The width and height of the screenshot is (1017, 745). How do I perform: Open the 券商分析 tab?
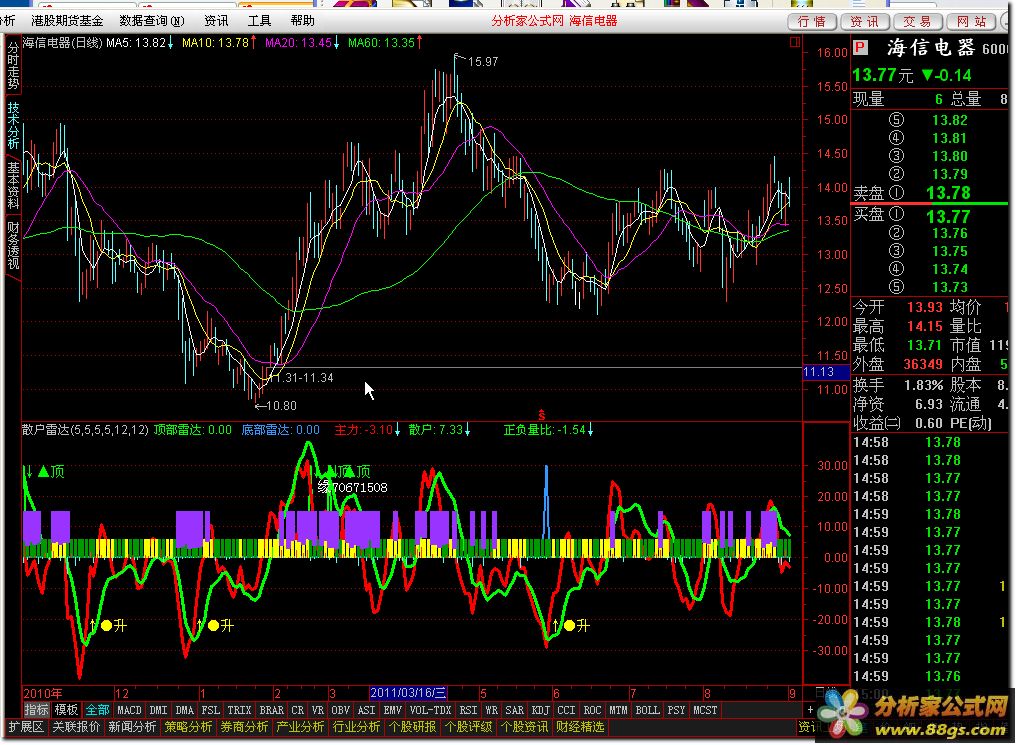(x=244, y=727)
